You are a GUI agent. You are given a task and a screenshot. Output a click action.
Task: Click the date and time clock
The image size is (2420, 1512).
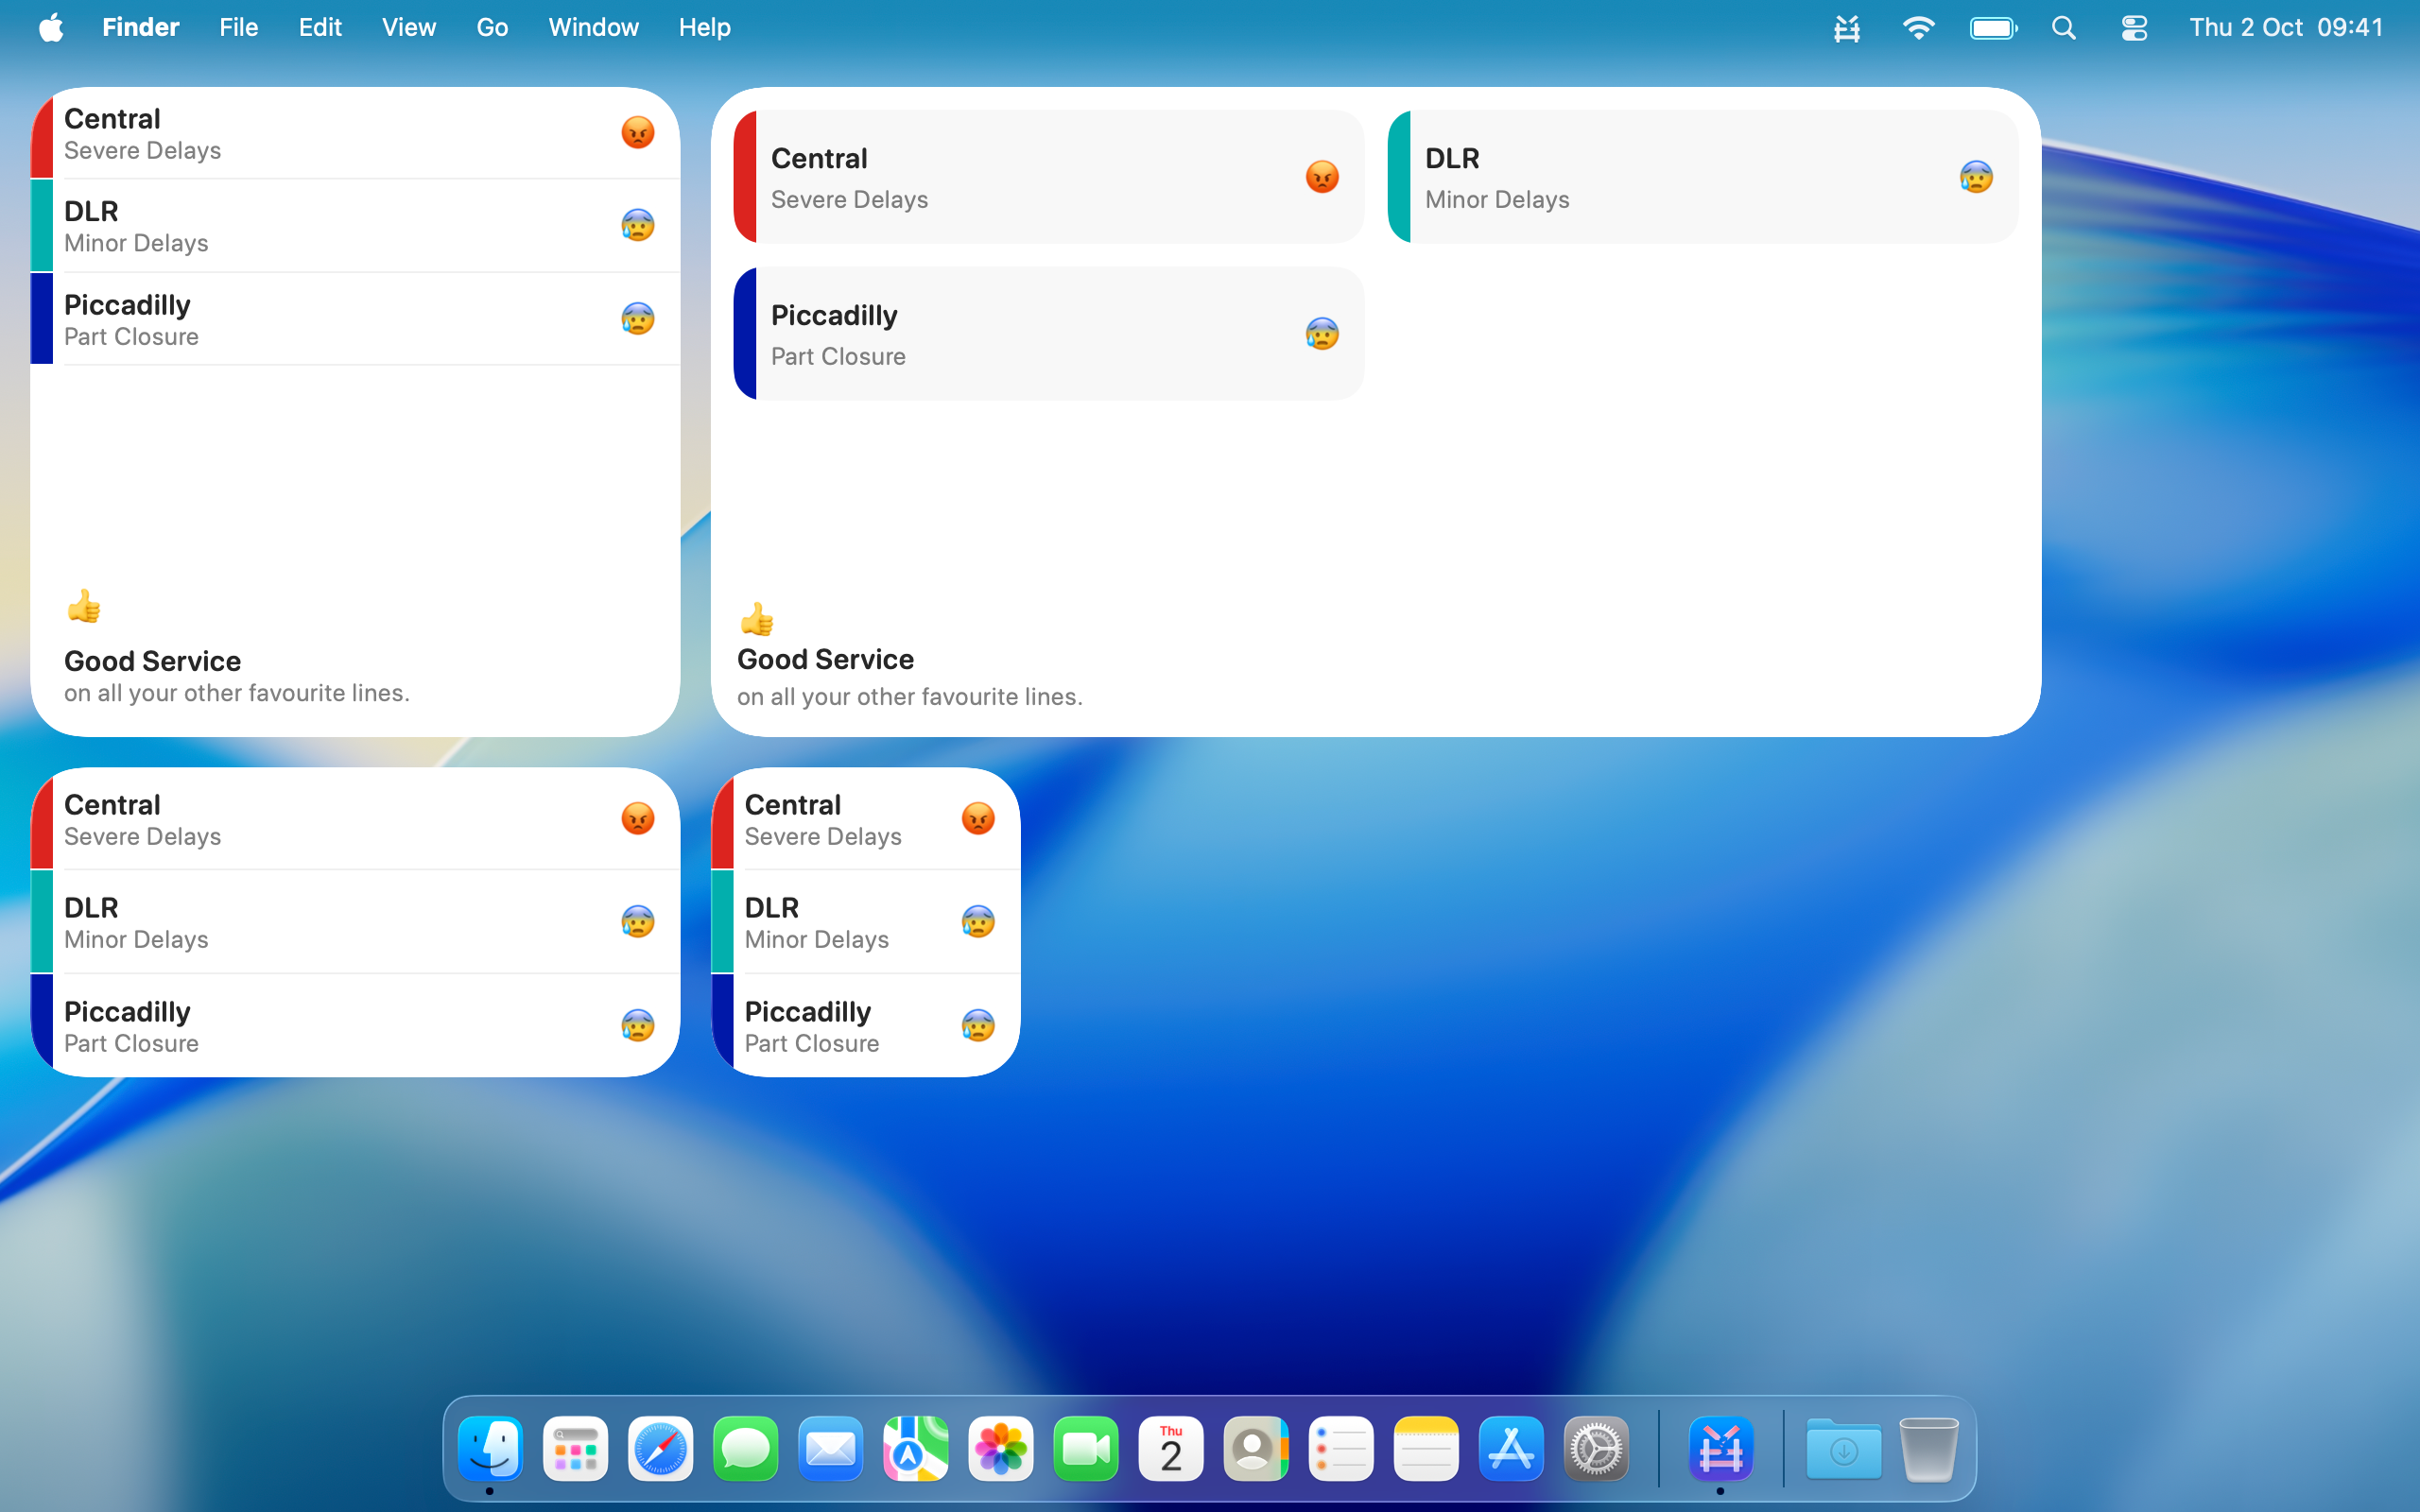[x=2286, y=27]
